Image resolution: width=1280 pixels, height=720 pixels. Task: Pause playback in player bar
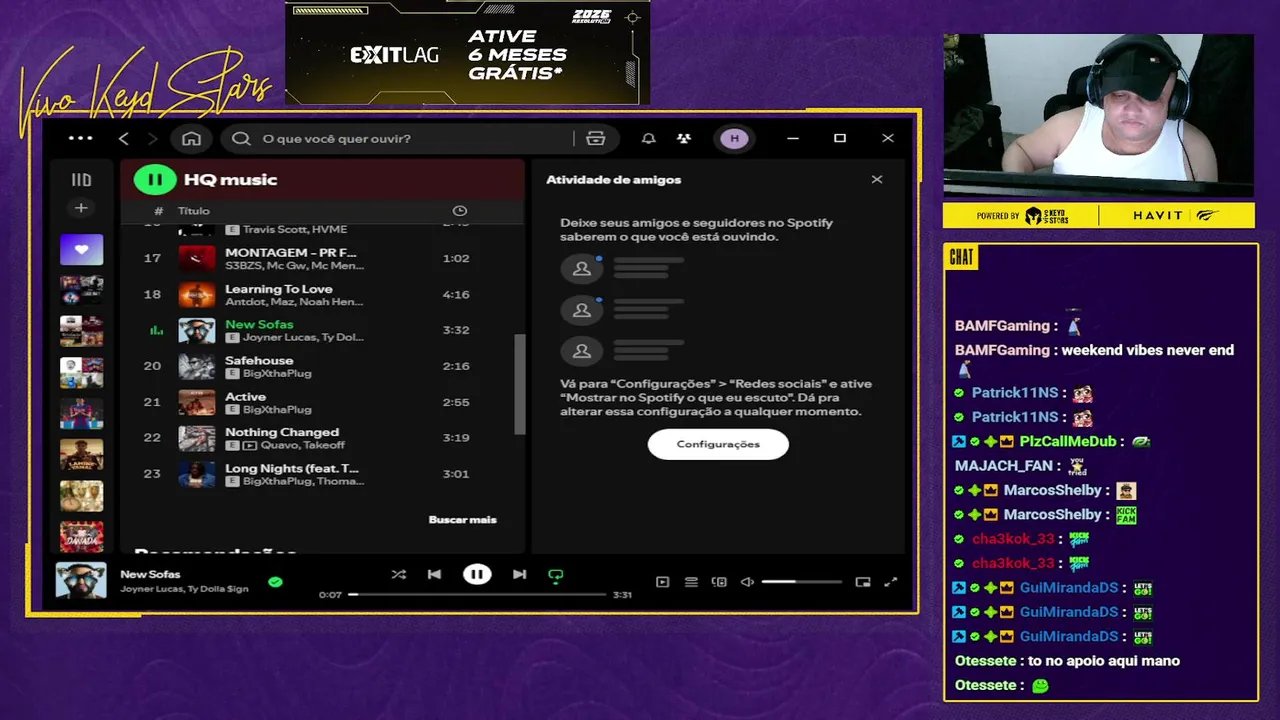pyautogui.click(x=477, y=575)
